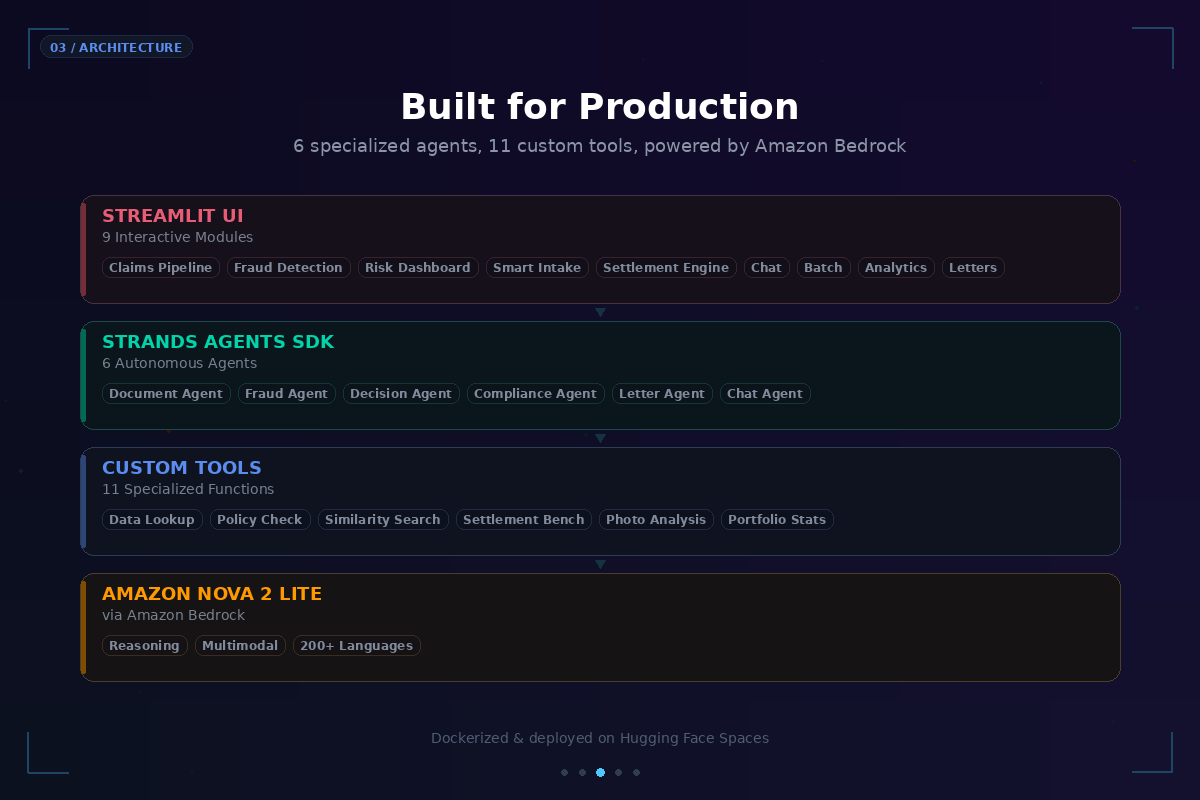This screenshot has width=1200, height=800.
Task: Select the Fraud Agent tag
Action: click(287, 393)
